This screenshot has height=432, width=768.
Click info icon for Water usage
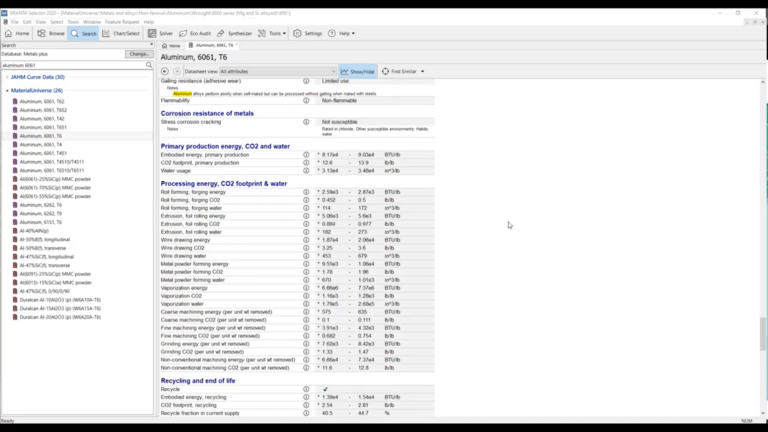pos(306,171)
